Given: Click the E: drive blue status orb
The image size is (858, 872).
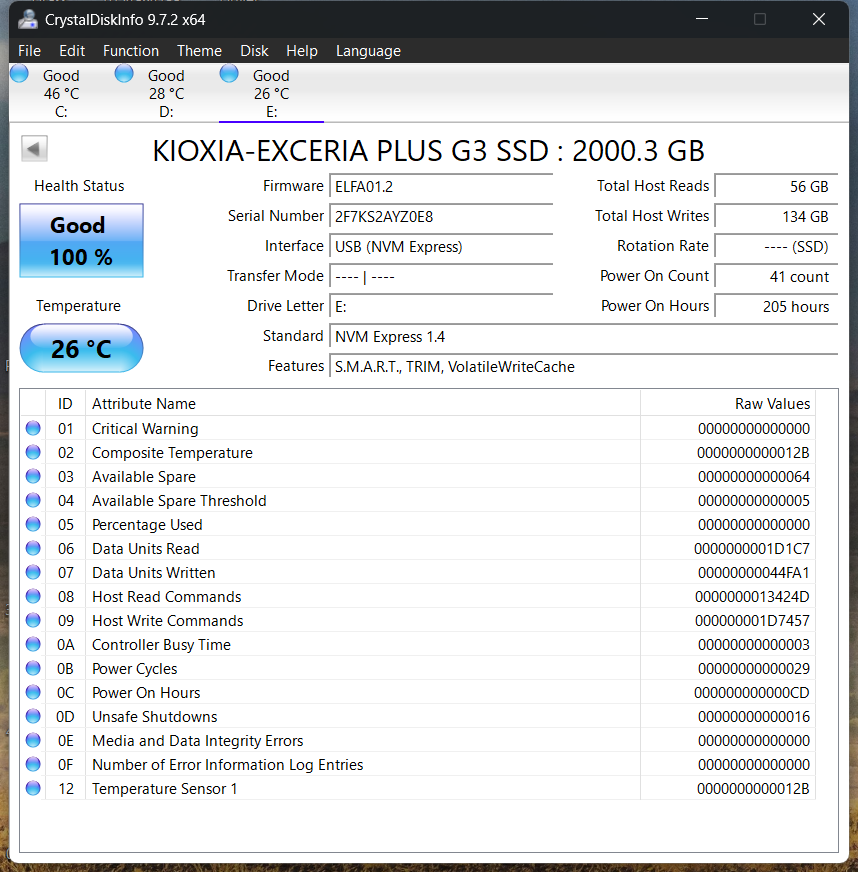Looking at the screenshot, I should 229,73.
